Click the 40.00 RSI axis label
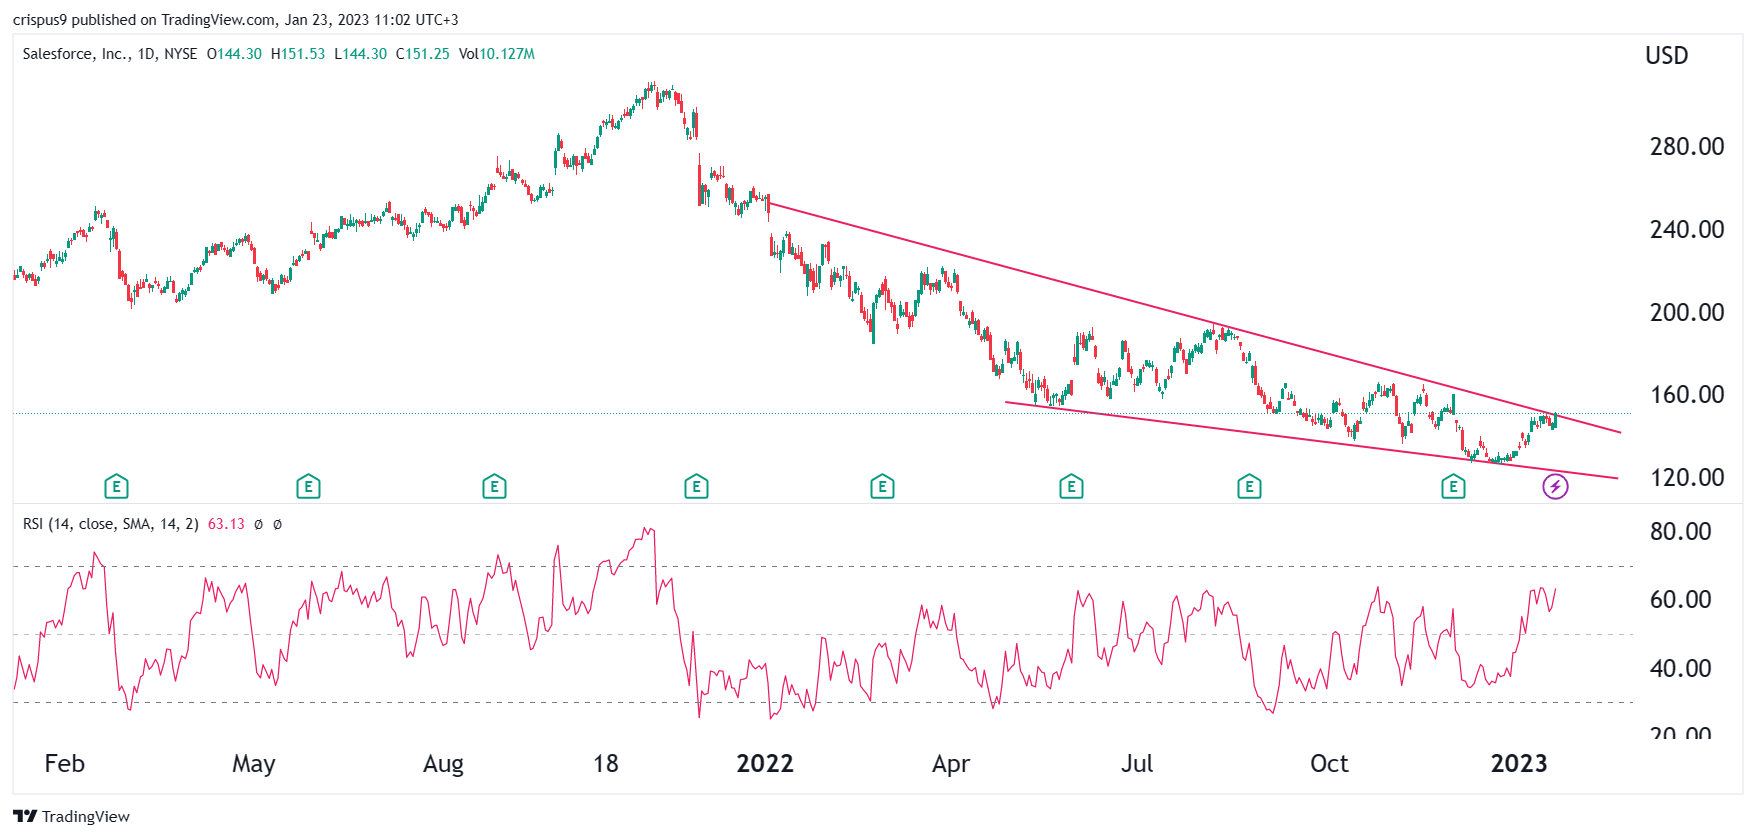 pyautogui.click(x=1681, y=669)
